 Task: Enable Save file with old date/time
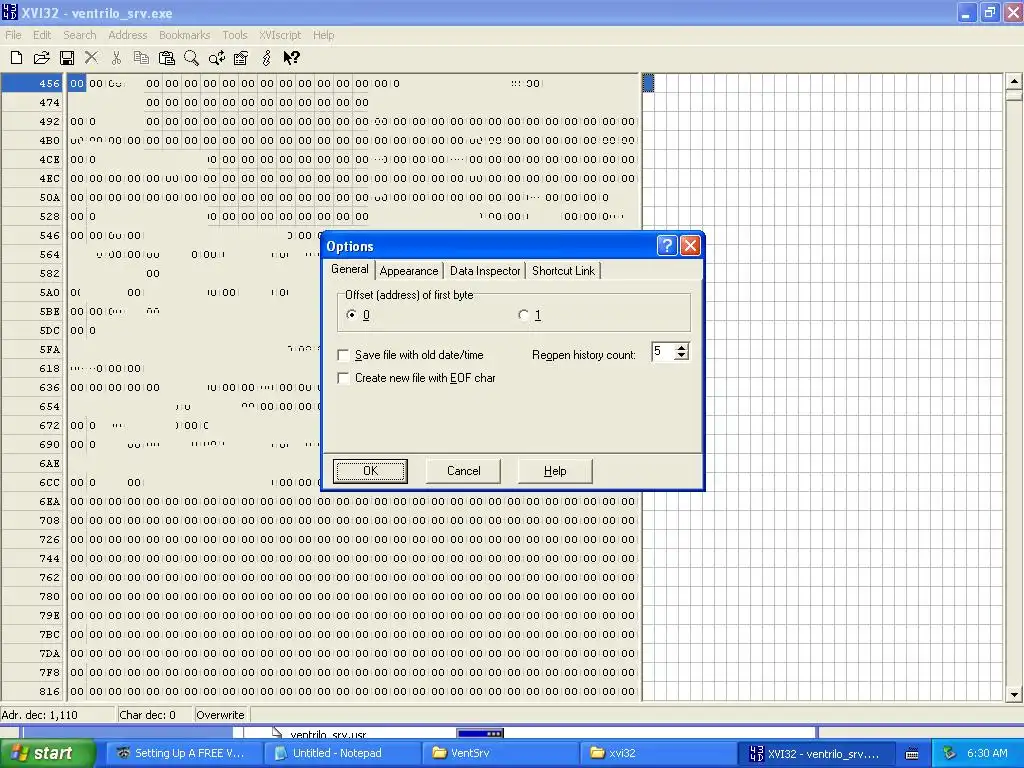coord(343,355)
